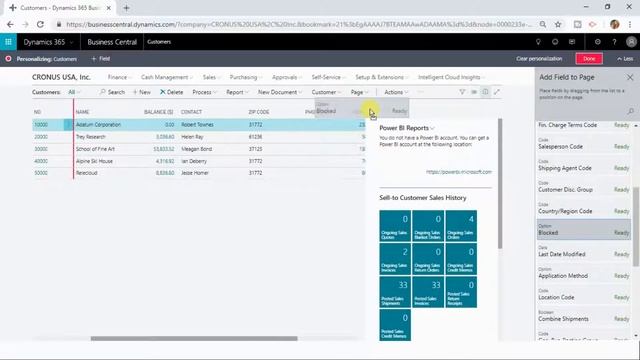
Task: Select the Alpine Ski House name cell
Action: (94, 161)
